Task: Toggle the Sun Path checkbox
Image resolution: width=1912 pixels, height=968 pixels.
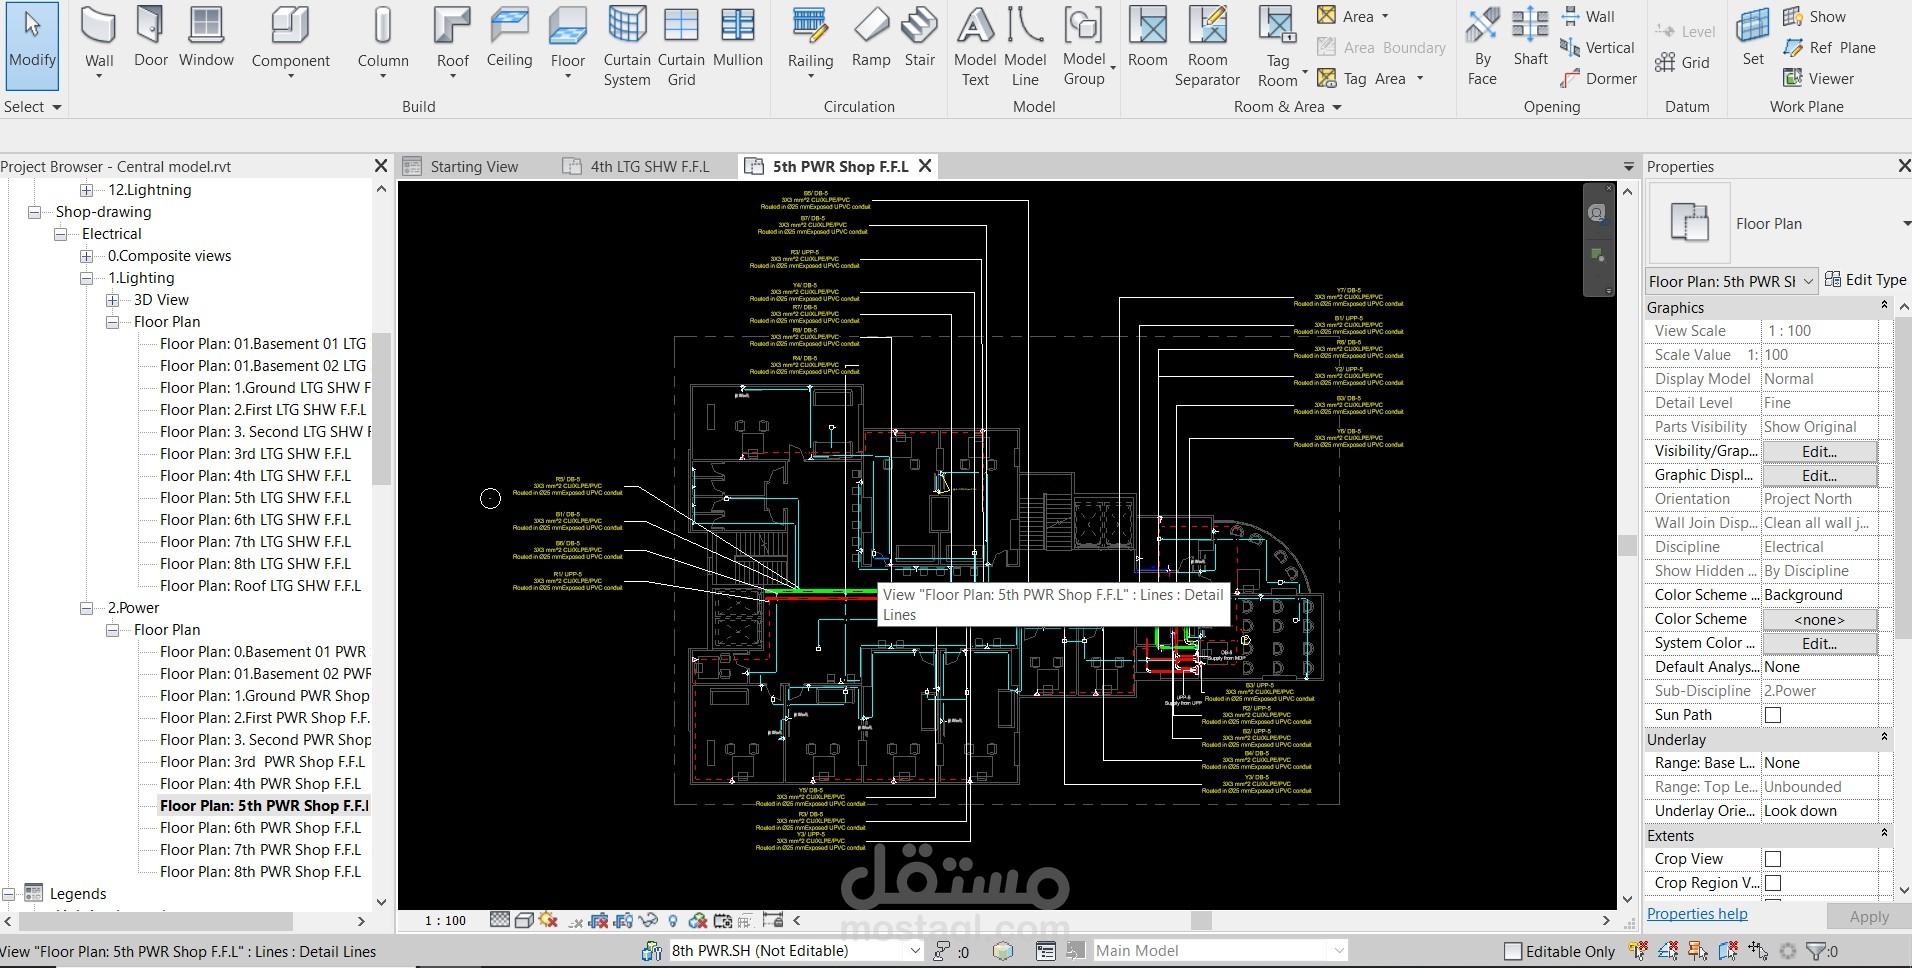Action: 1773,715
